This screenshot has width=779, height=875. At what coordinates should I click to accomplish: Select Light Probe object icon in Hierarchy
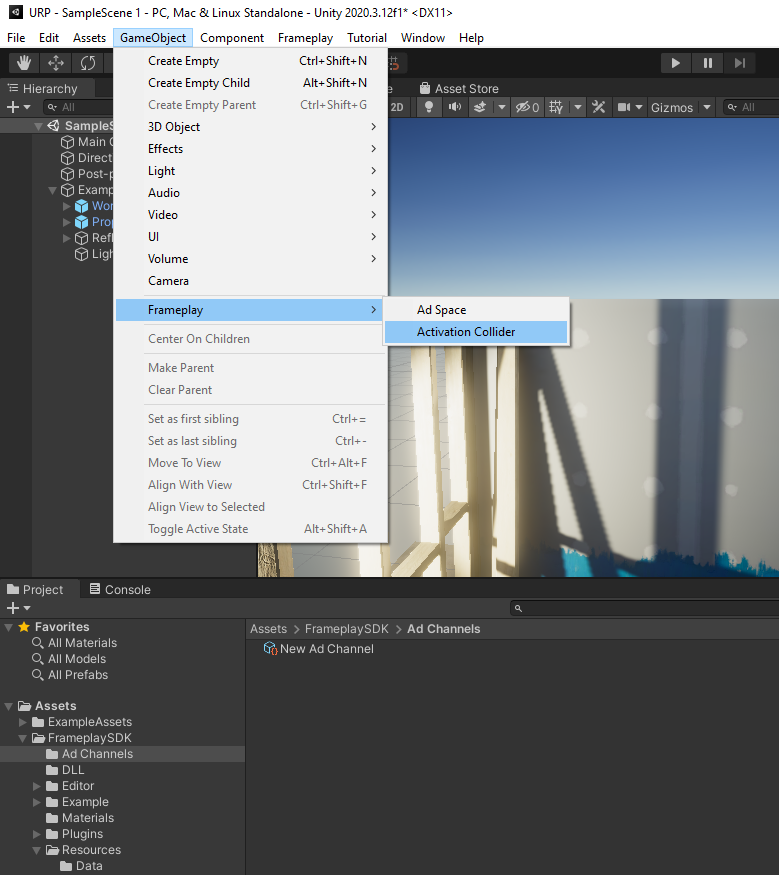pos(81,254)
